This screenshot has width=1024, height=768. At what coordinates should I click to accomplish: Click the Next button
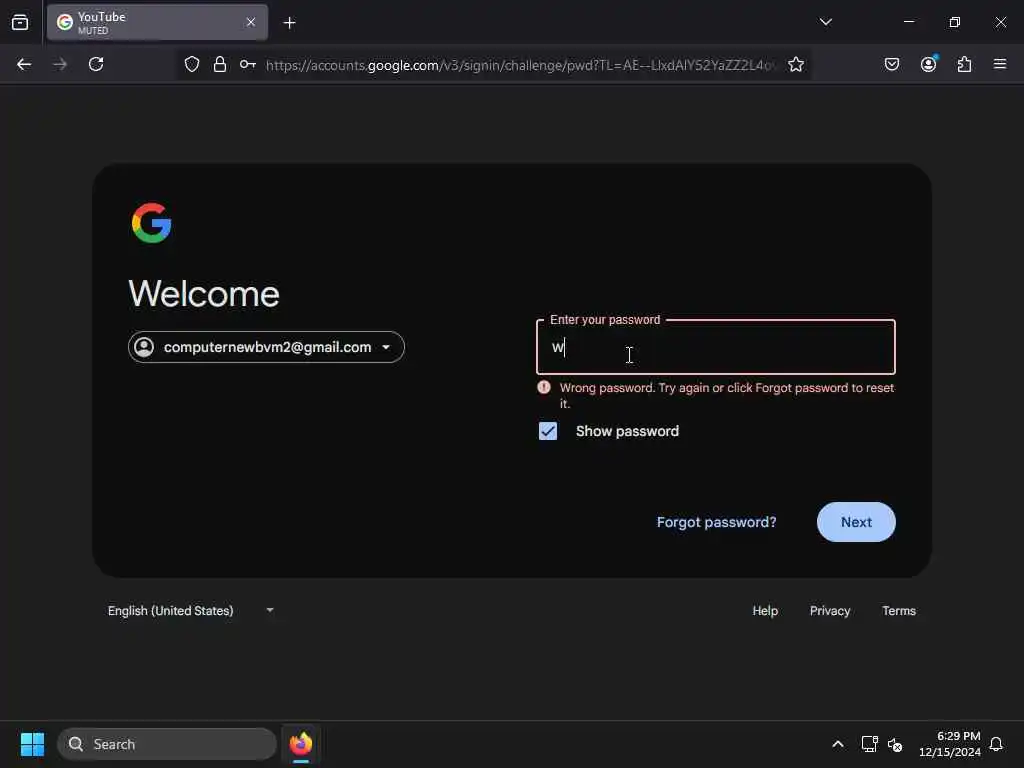coord(856,522)
